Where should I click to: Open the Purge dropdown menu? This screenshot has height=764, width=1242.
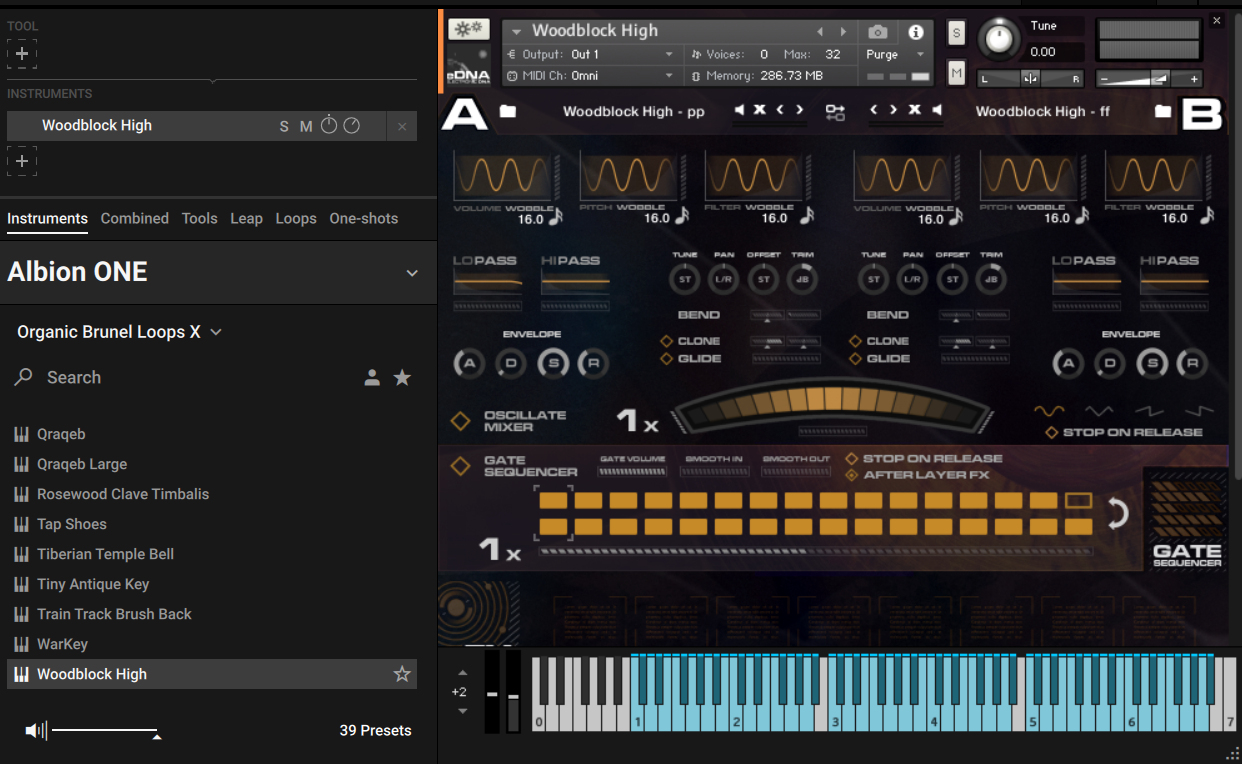pyautogui.click(x=897, y=54)
